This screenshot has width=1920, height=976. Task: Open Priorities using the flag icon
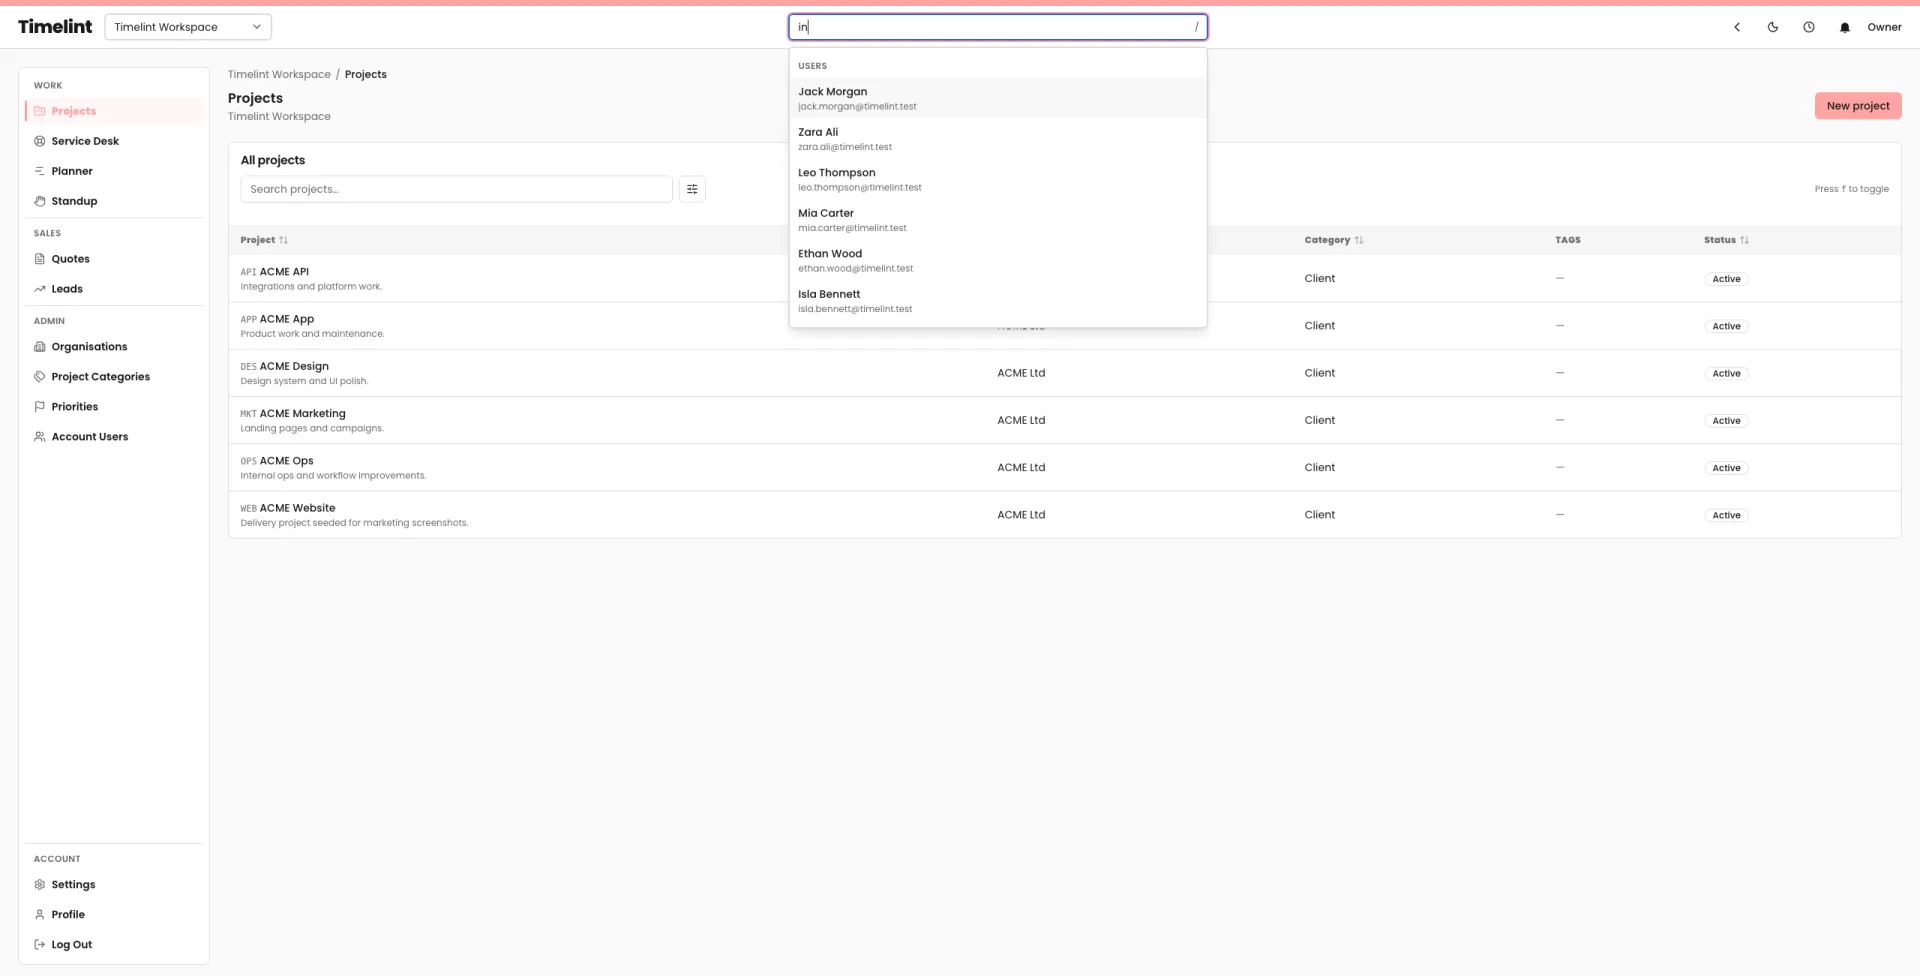click(38, 406)
